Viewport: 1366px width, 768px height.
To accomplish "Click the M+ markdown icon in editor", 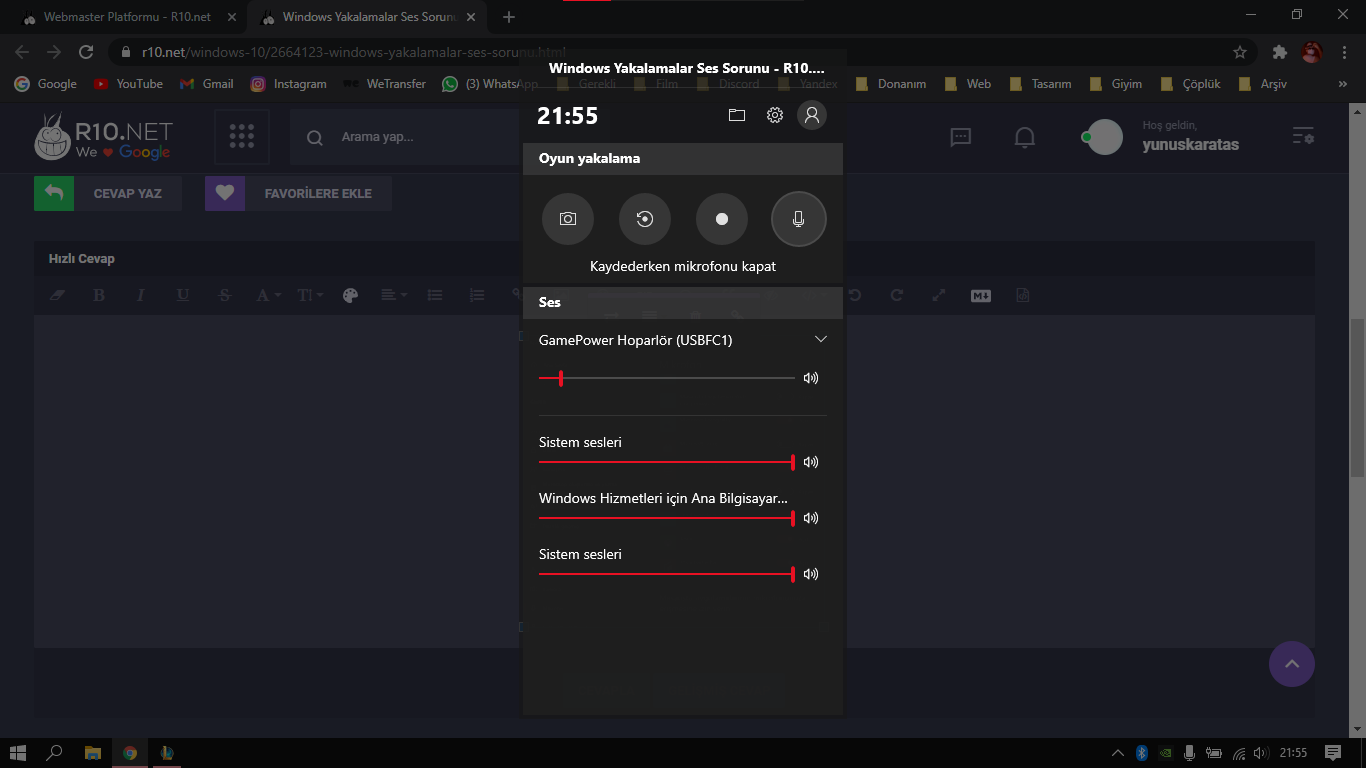I will 981,295.
